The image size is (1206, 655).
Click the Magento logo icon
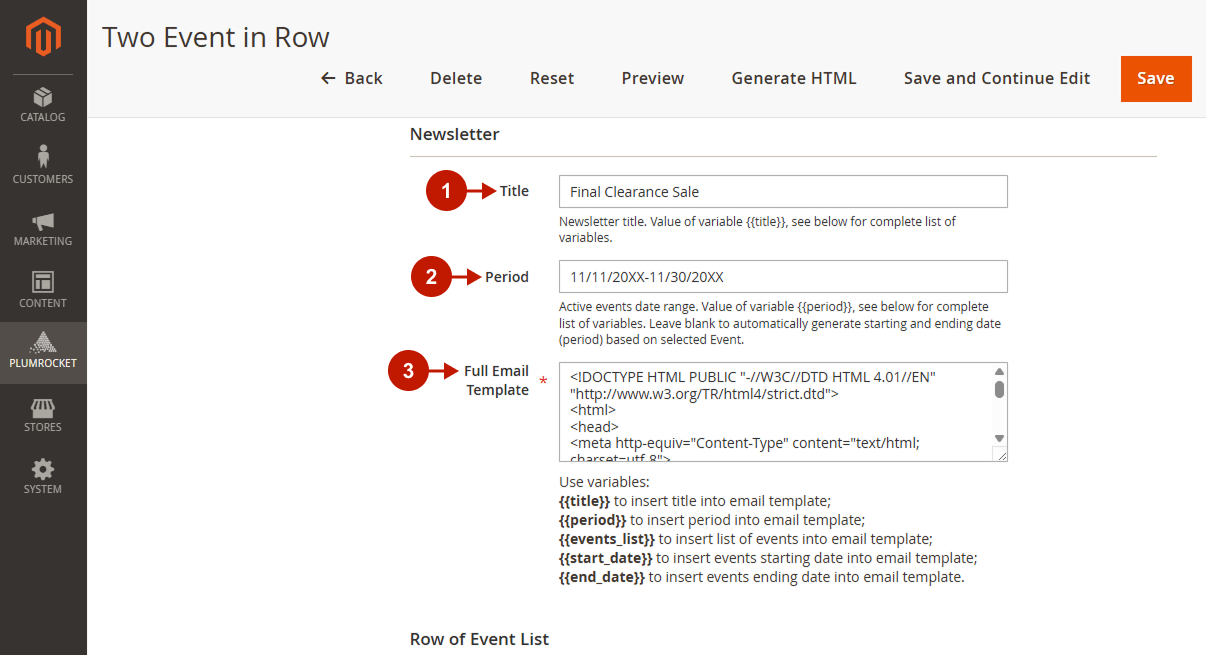pos(43,37)
